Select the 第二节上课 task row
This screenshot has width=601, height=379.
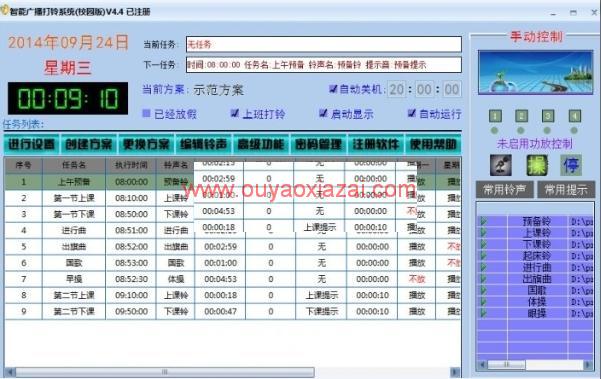(x=233, y=295)
